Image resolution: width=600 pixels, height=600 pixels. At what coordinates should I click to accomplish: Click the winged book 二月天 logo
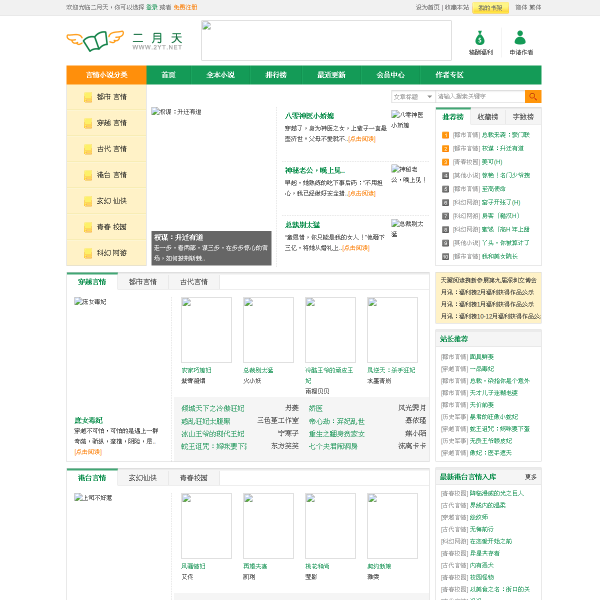(x=124, y=41)
